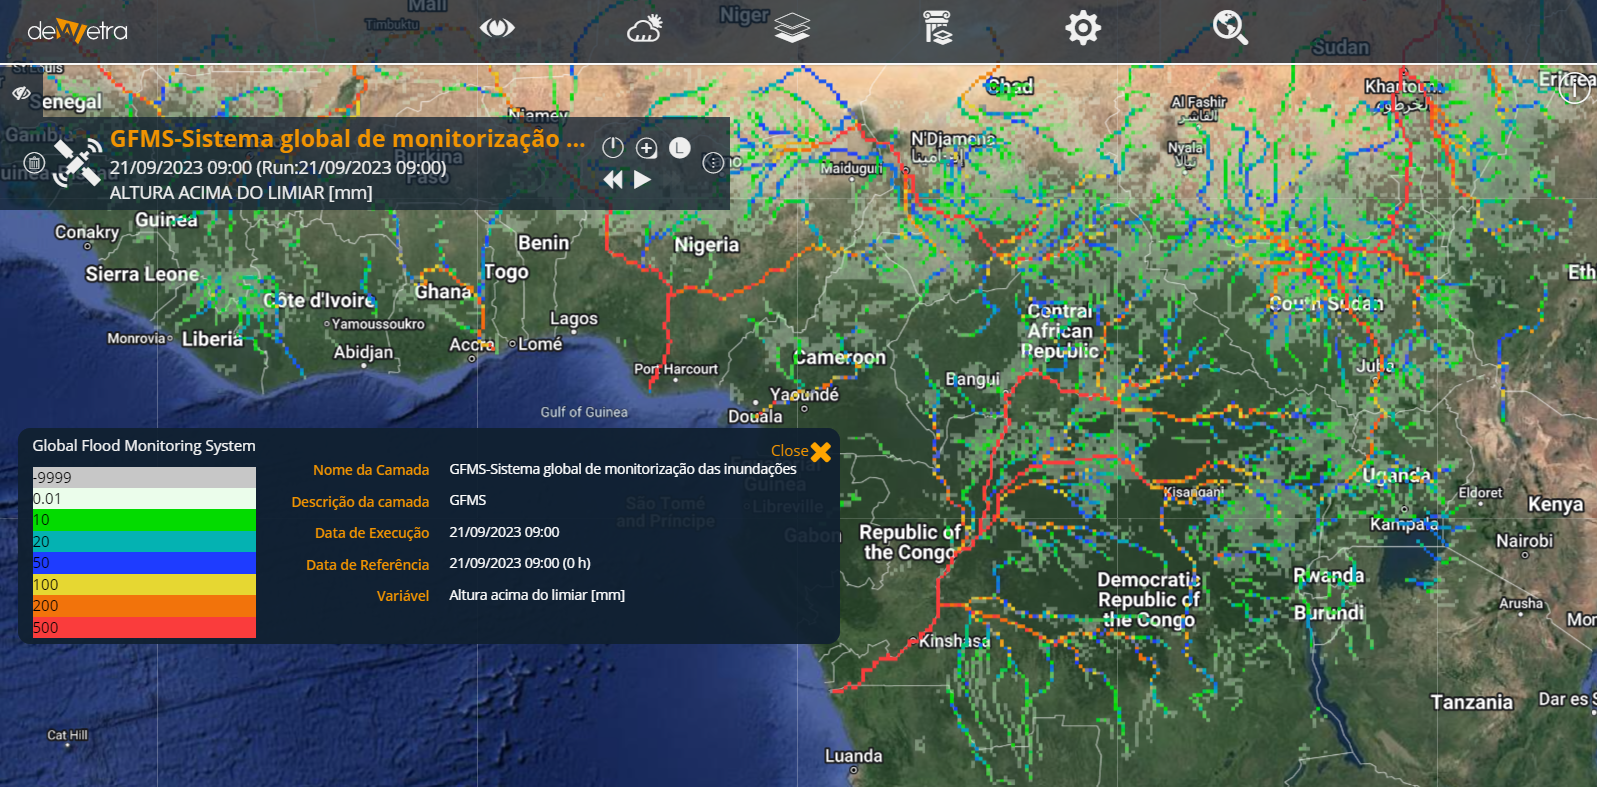The width and height of the screenshot is (1597, 787).
Task: Click the 'Data de Execução' label
Action: point(372,533)
